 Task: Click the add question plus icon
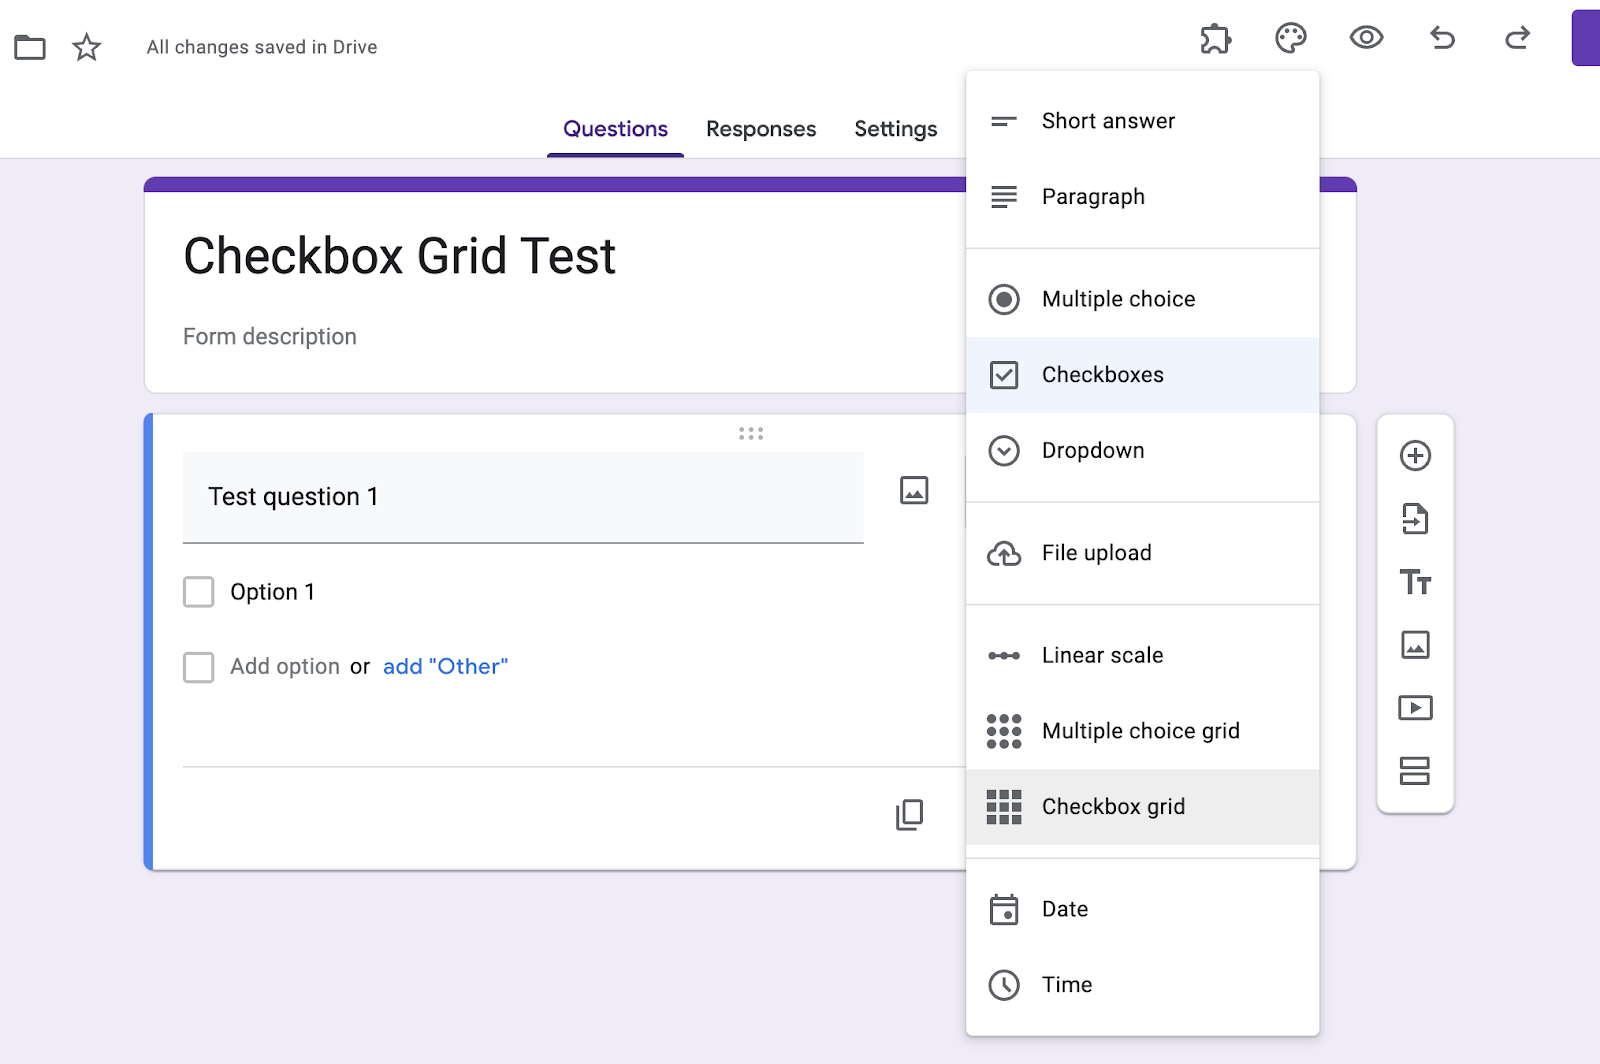click(x=1415, y=456)
